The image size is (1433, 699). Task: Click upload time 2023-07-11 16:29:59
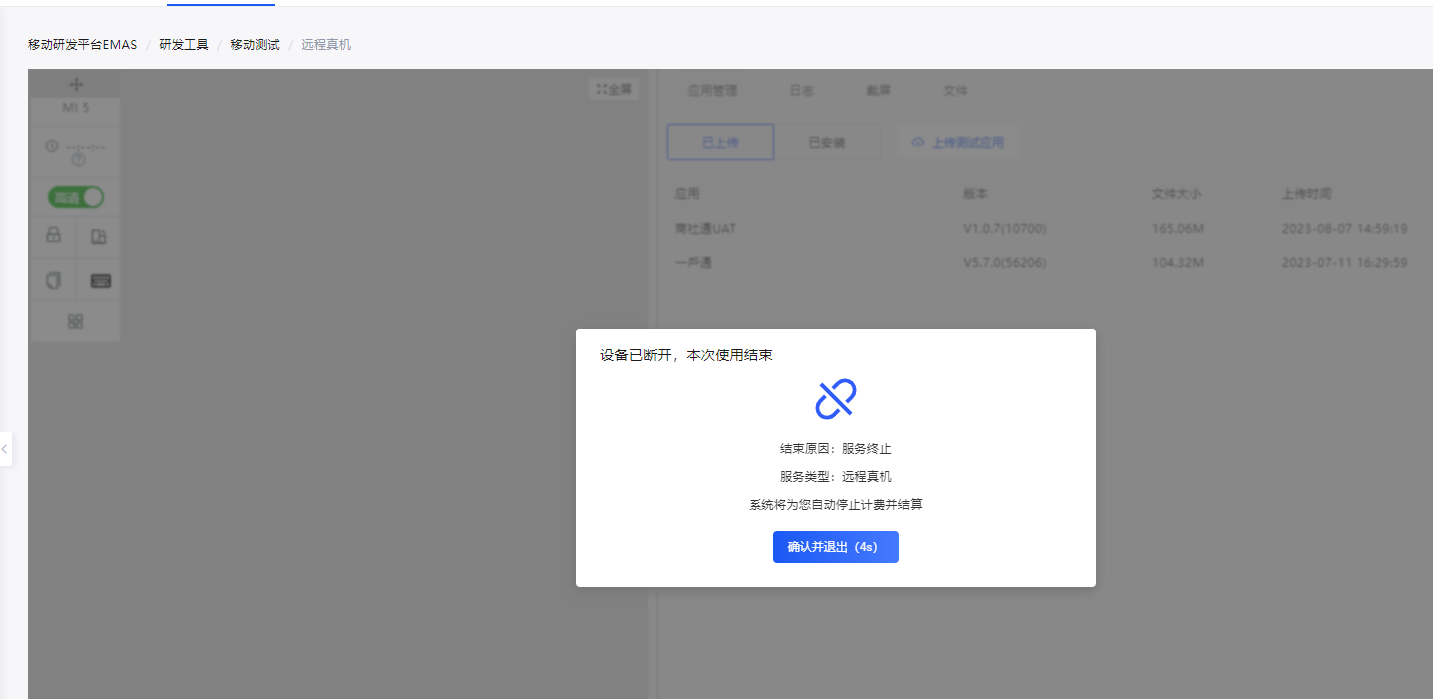[1345, 263]
